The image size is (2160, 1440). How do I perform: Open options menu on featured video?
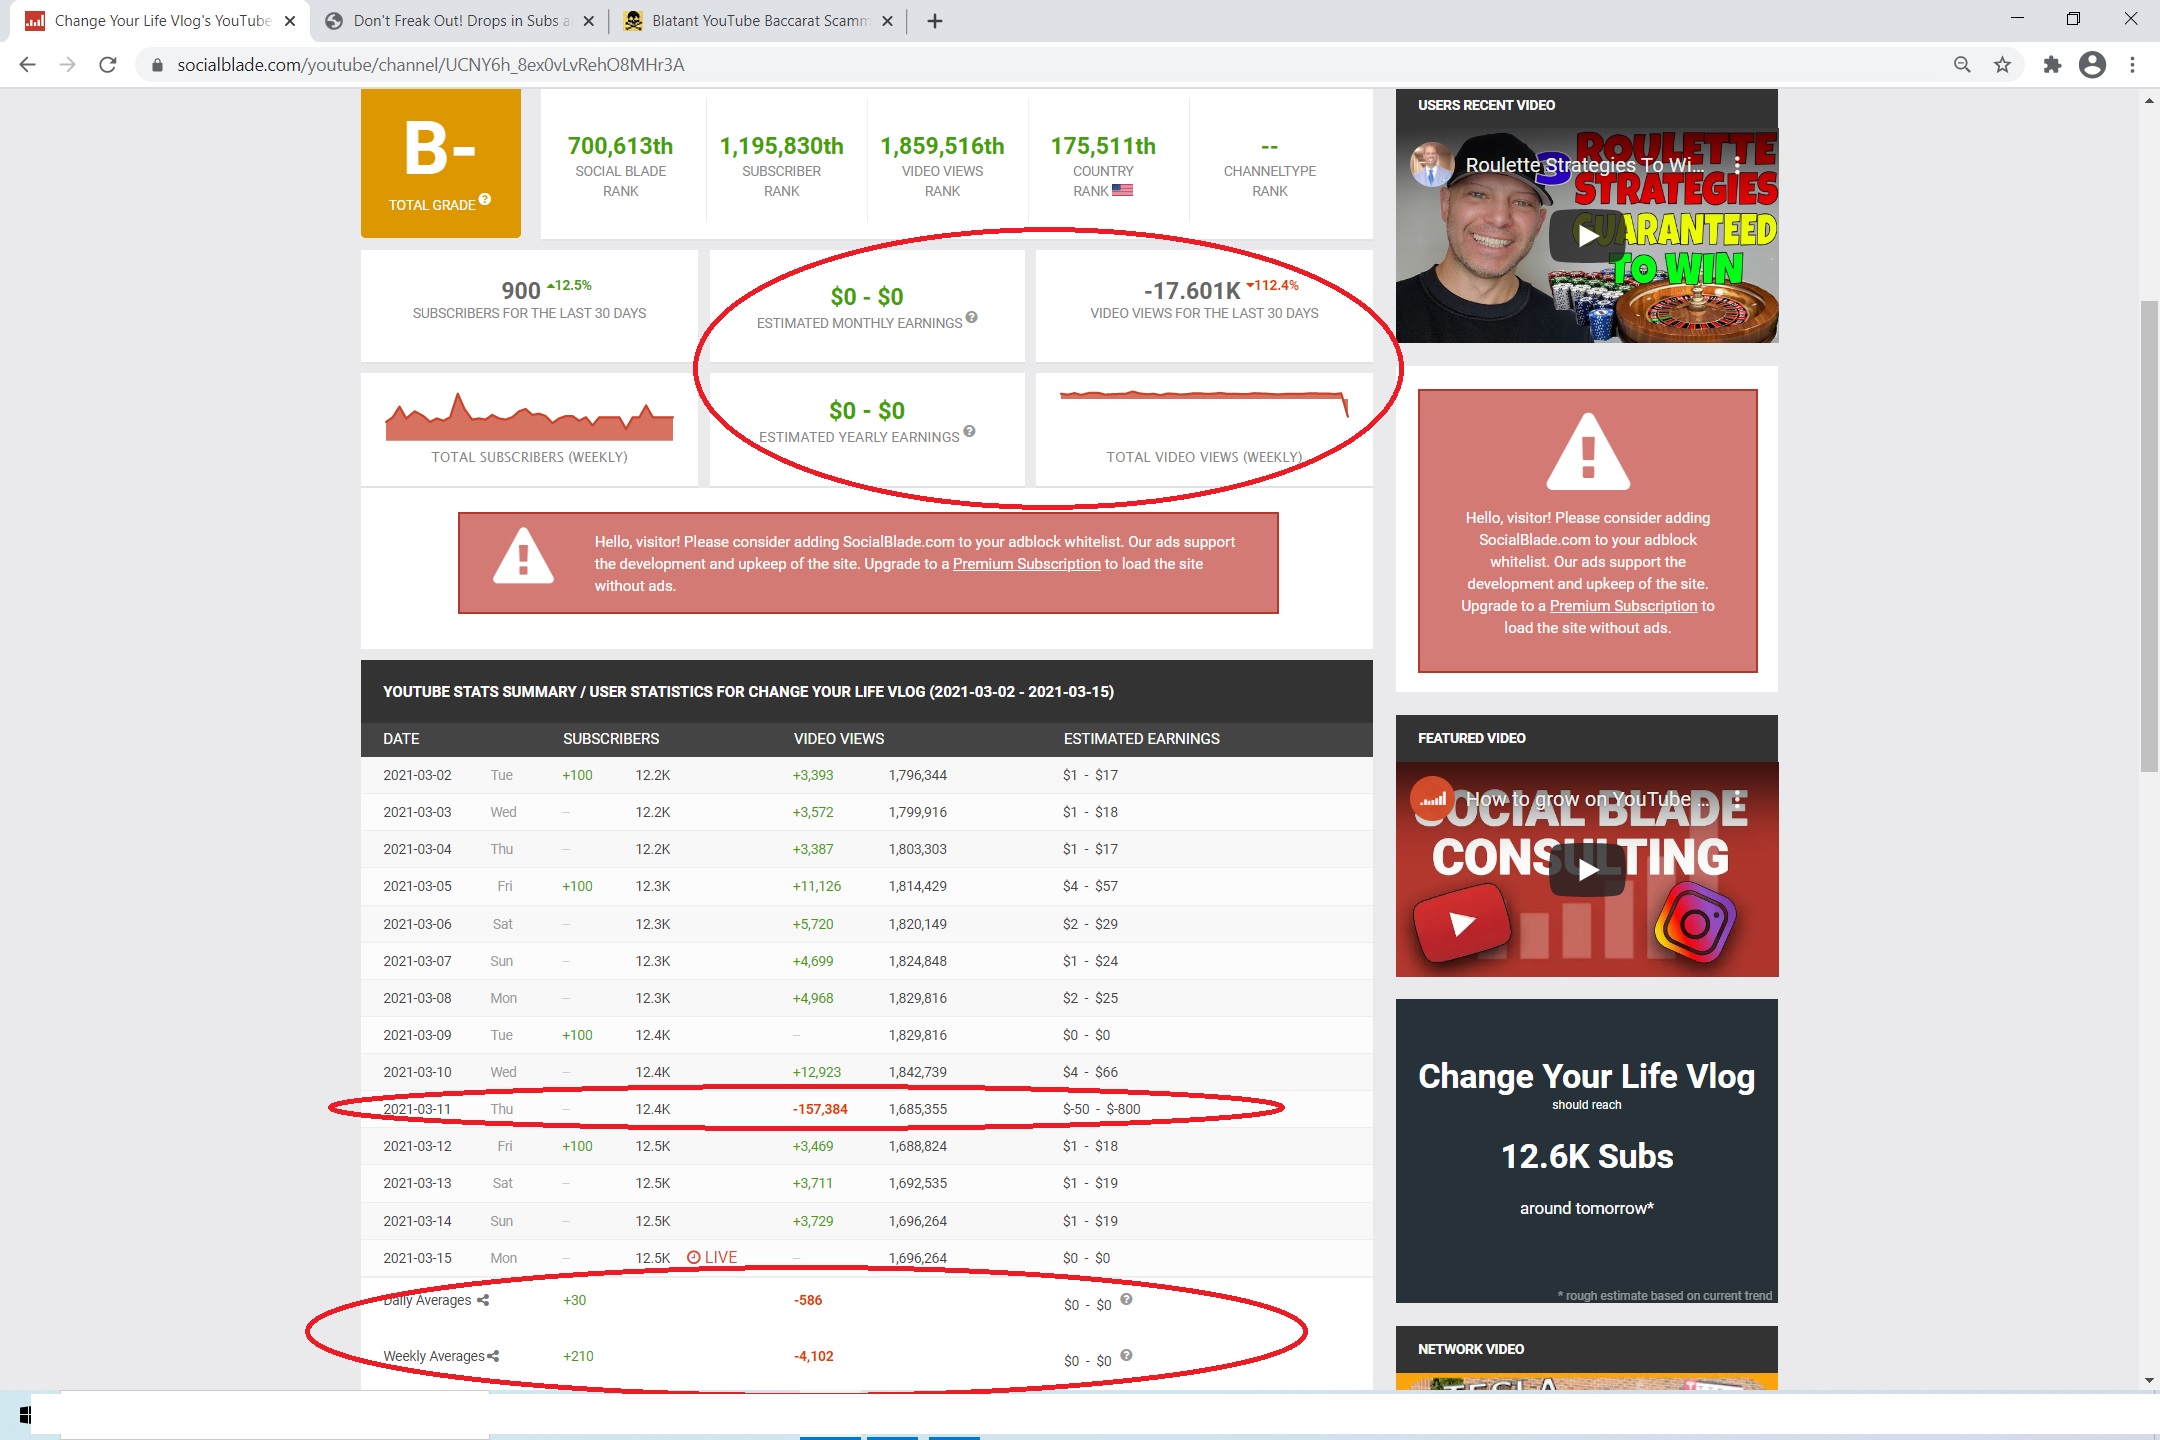(x=1738, y=798)
